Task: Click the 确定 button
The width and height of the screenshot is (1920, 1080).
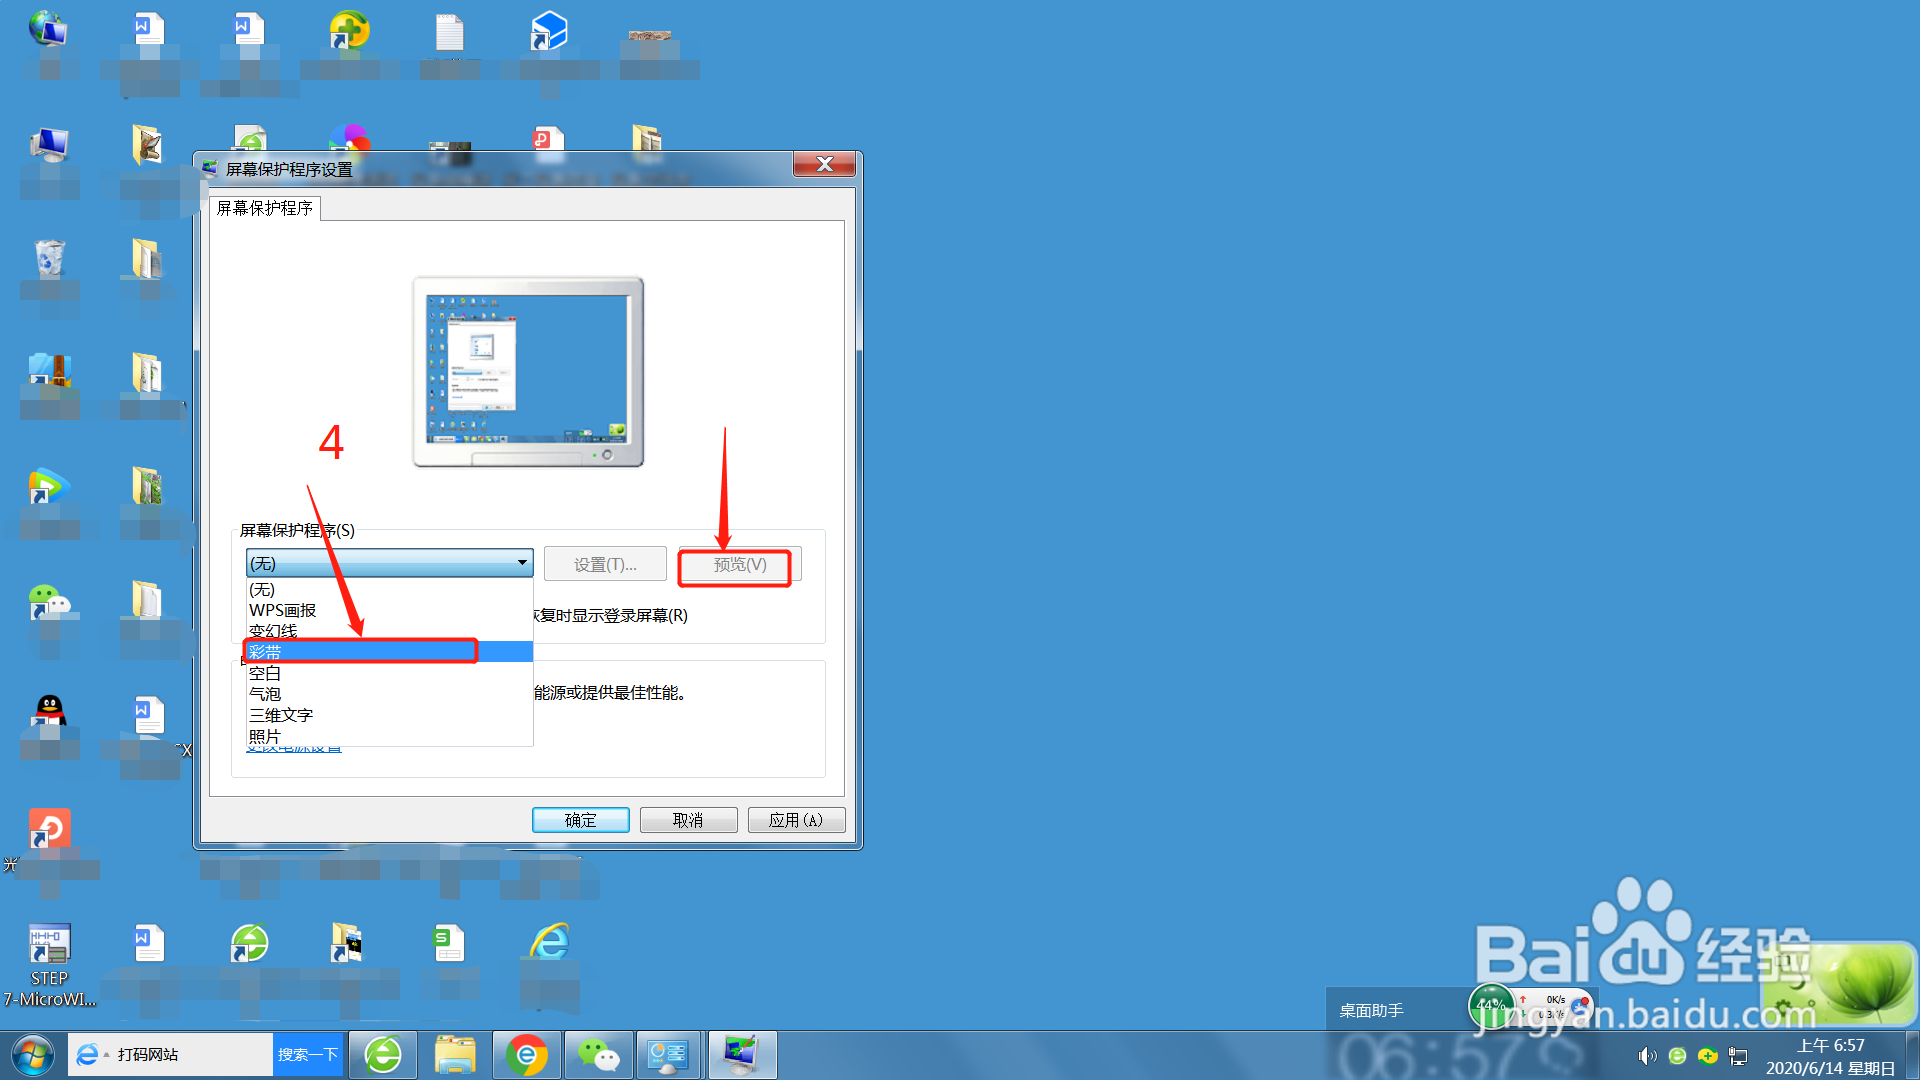Action: [x=580, y=820]
